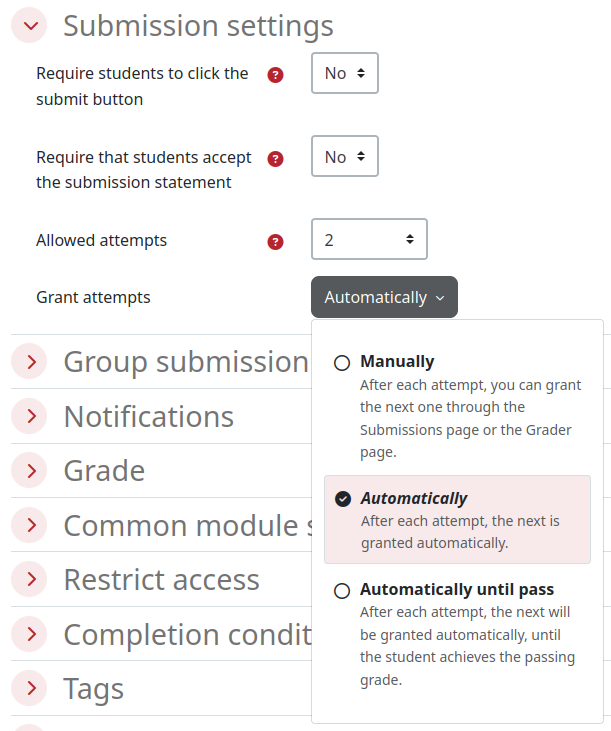Close the Grant attempts Automatically dropdown
Image resolution: width=611 pixels, height=731 pixels.
tap(384, 298)
